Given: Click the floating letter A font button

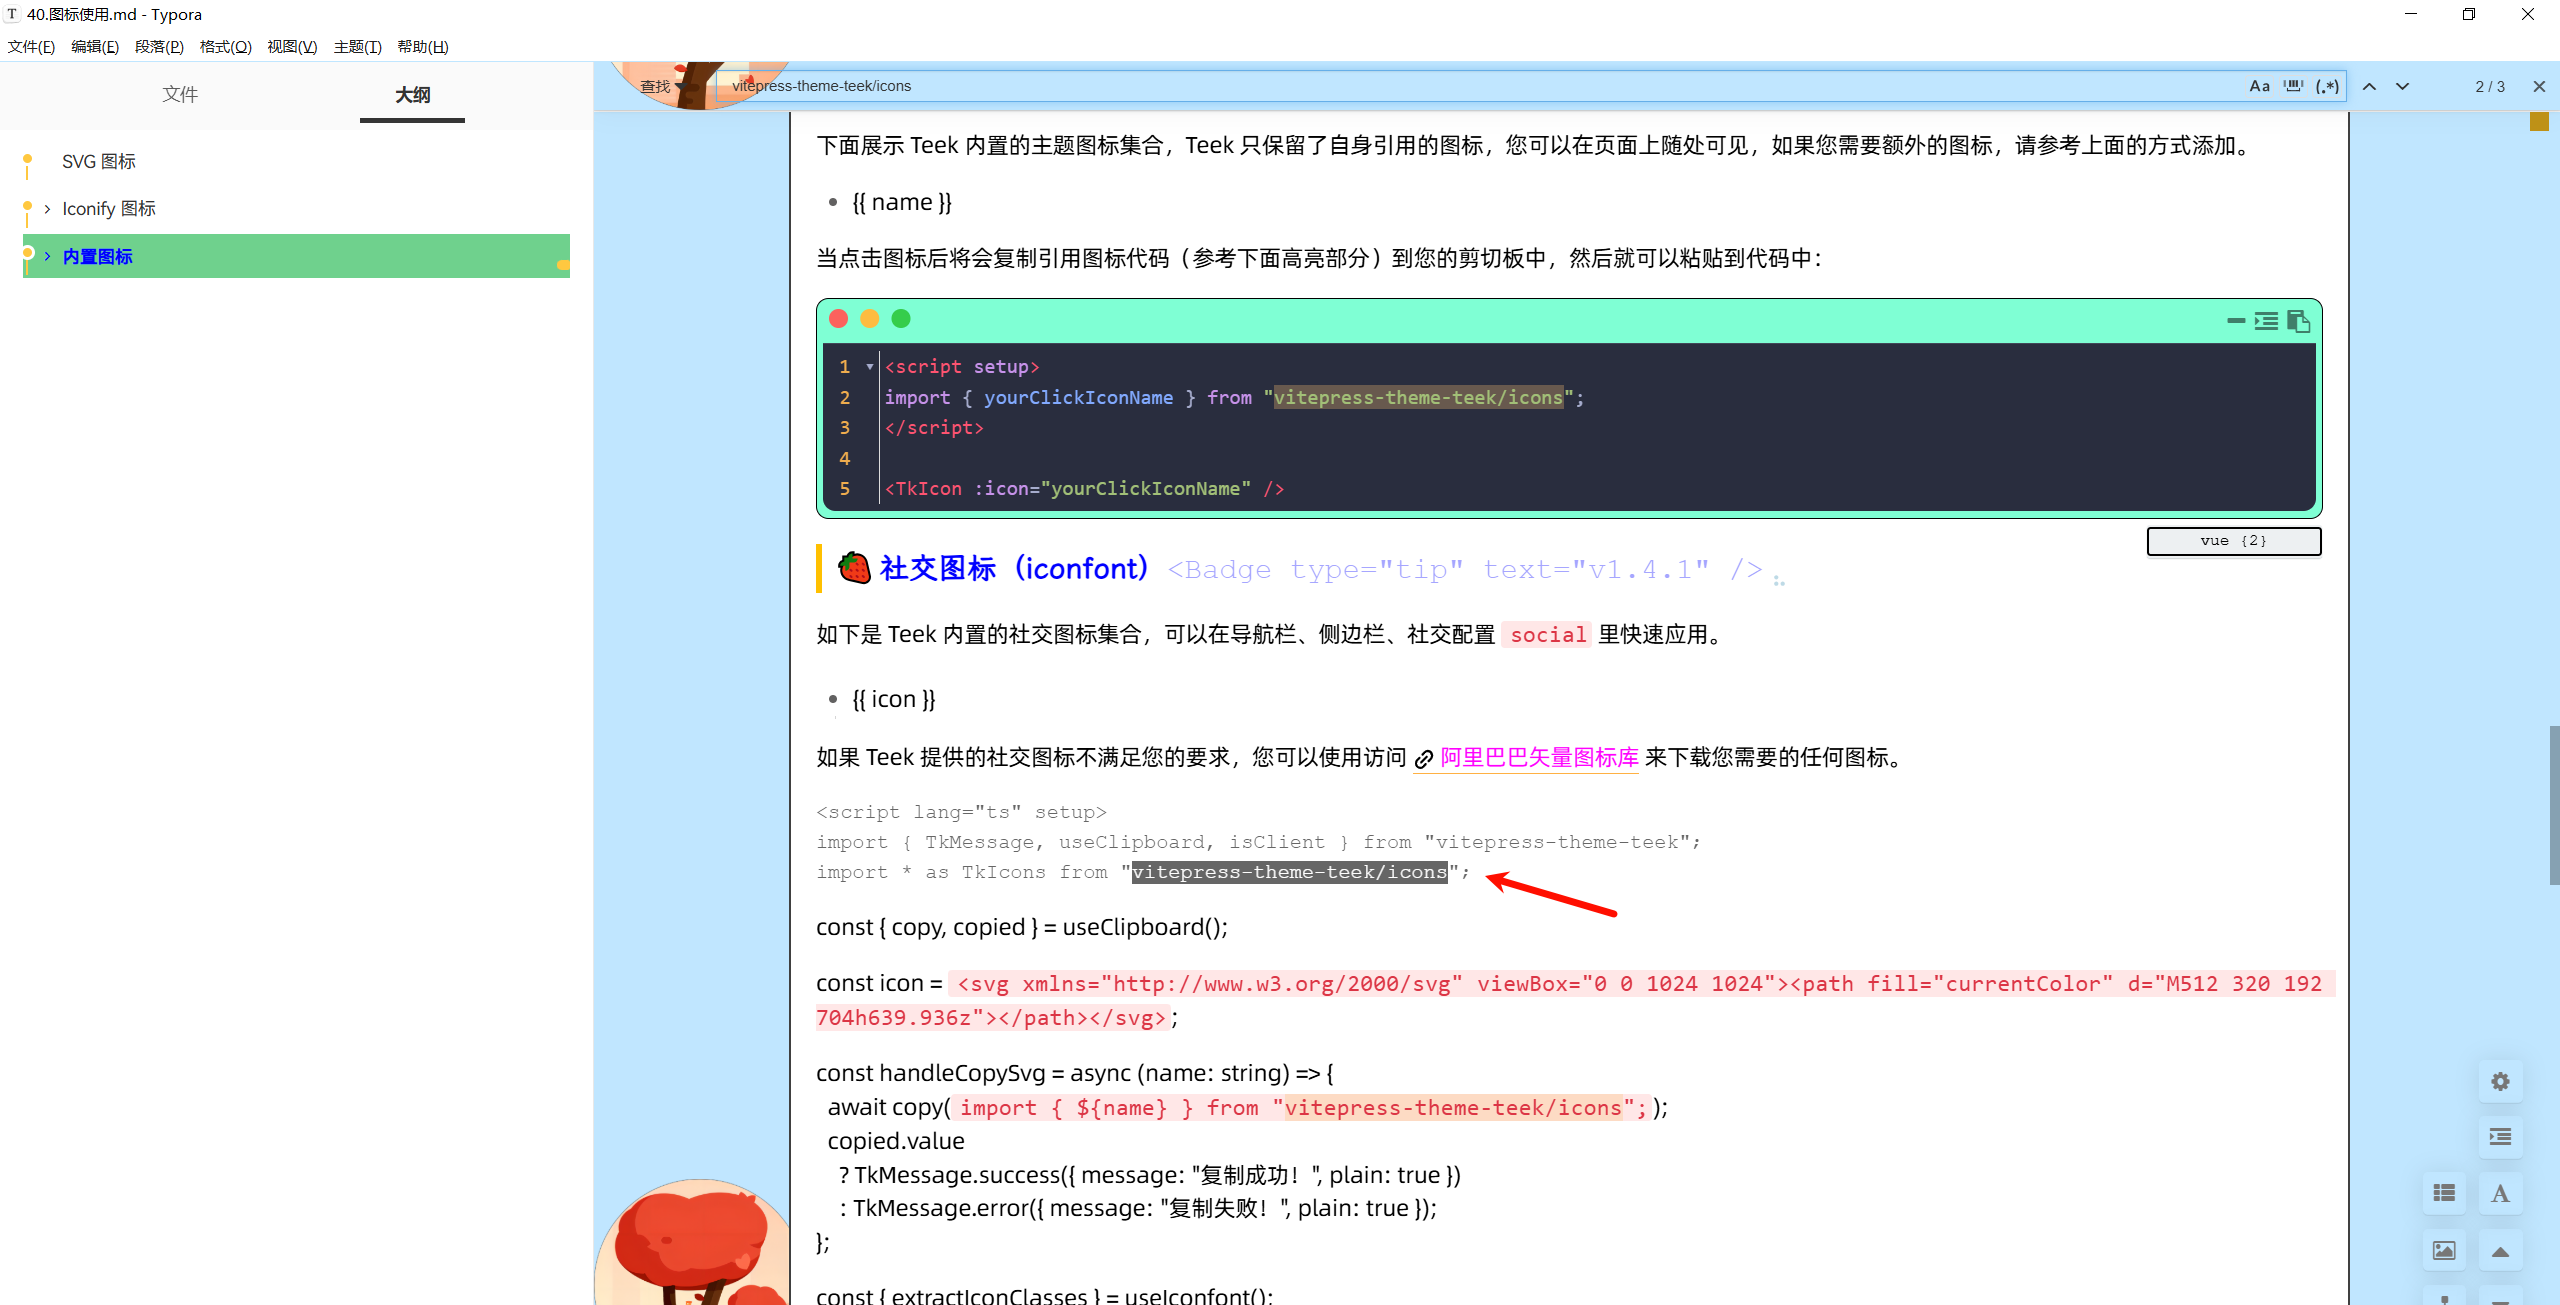Looking at the screenshot, I should pos(2500,1193).
